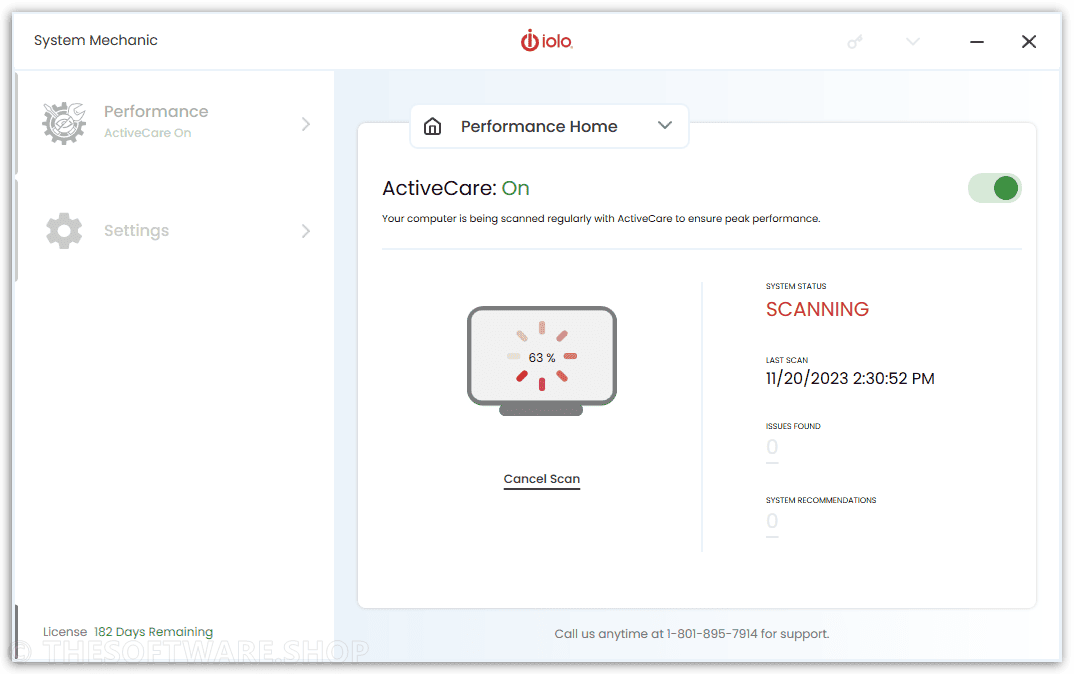The image size is (1074, 674).
Task: Click the scanning monitor graphic showing 63 %
Action: 542,360
